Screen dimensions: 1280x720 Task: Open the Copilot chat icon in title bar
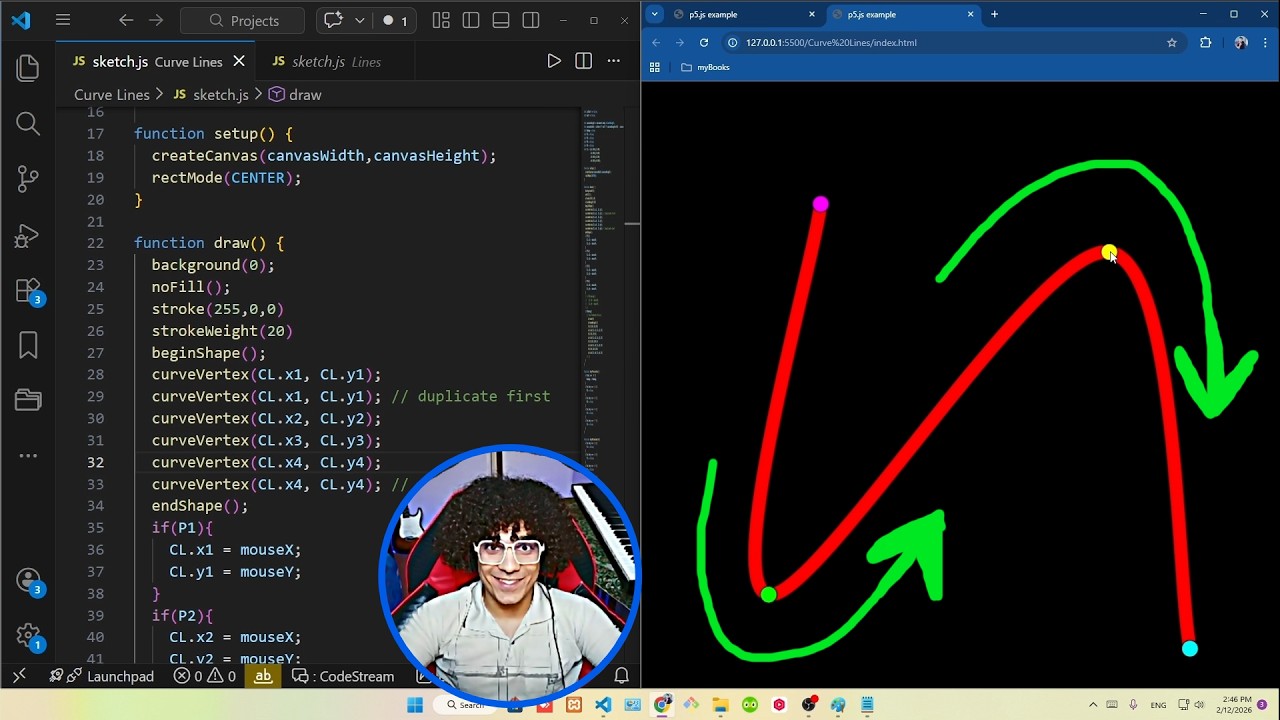(333, 20)
